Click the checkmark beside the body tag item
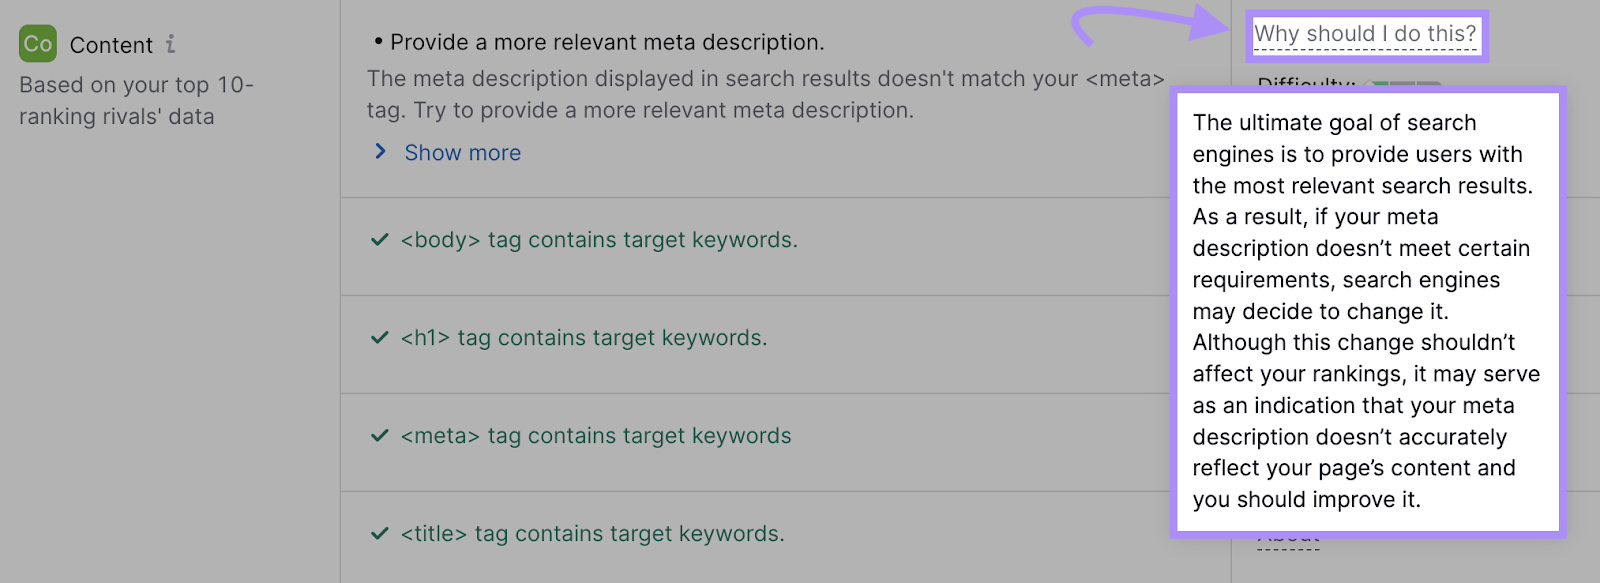This screenshot has height=583, width=1600. coord(380,240)
